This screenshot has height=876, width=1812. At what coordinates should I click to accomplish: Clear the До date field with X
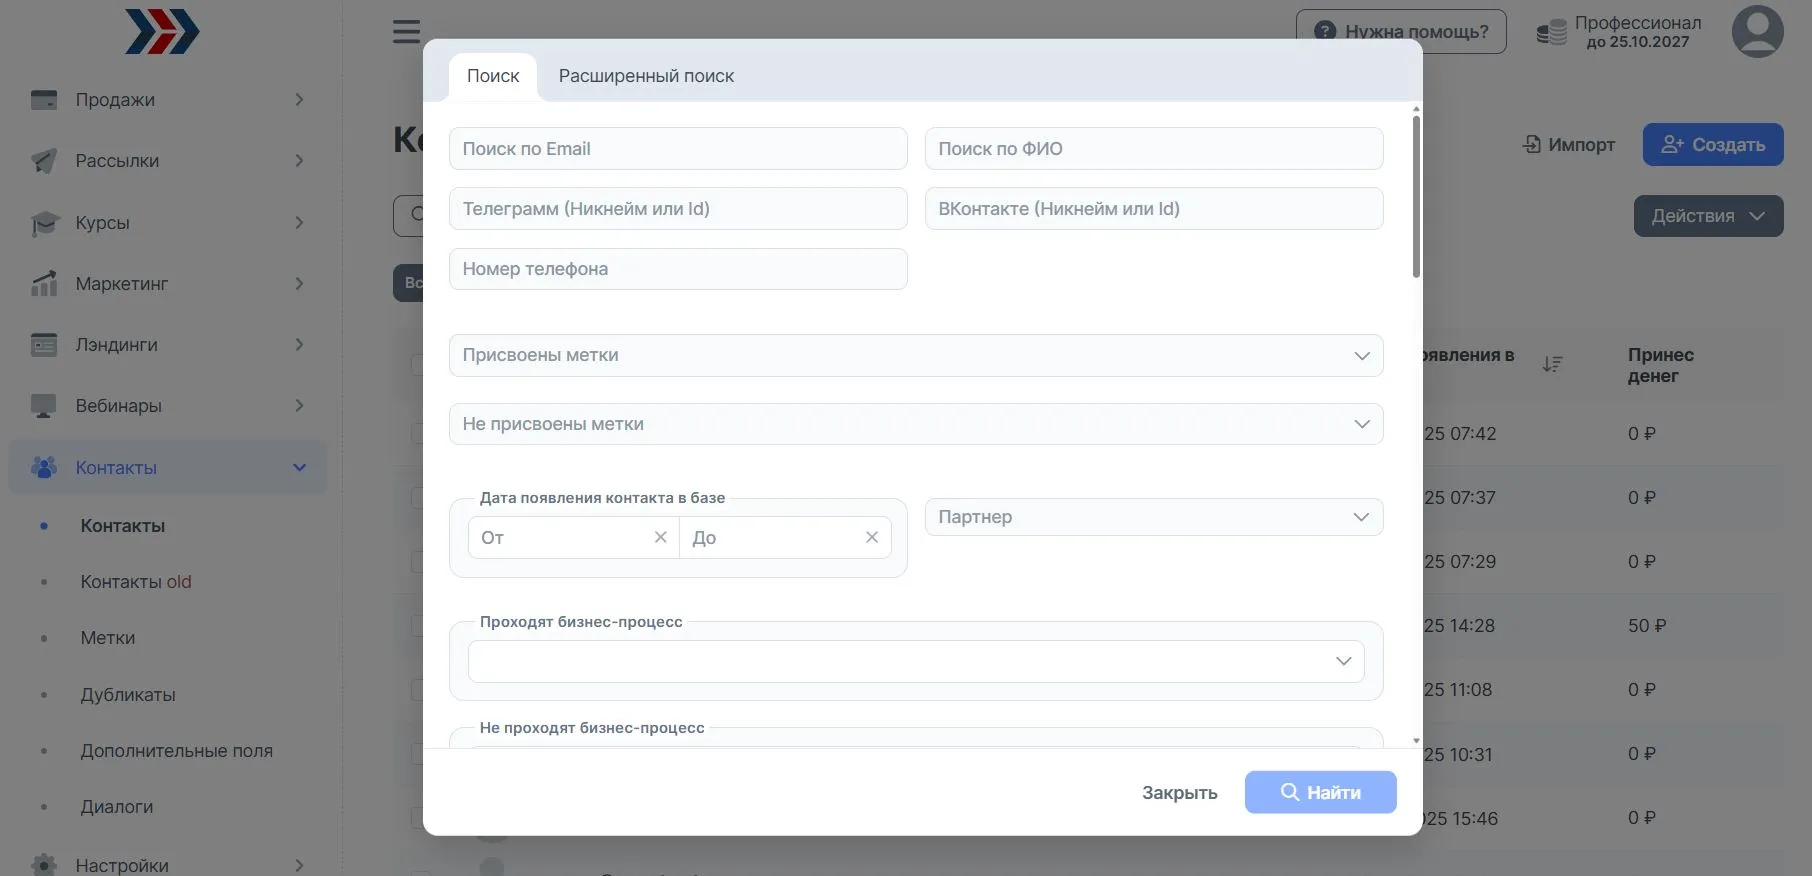click(872, 538)
